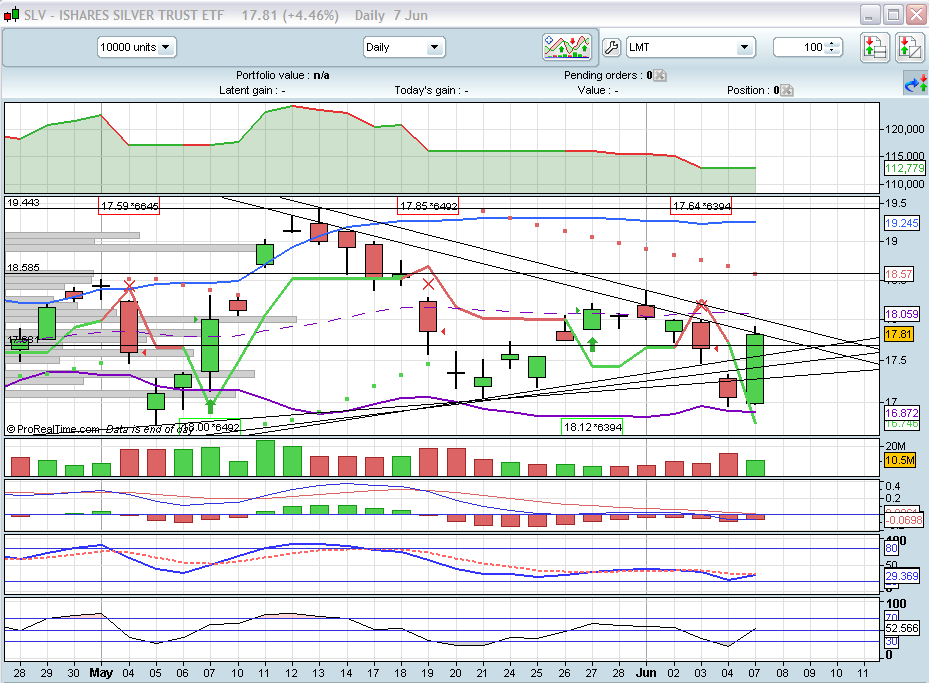The image size is (929, 683).
Task: Cancel pending orders with the X icon
Action: click(659, 75)
